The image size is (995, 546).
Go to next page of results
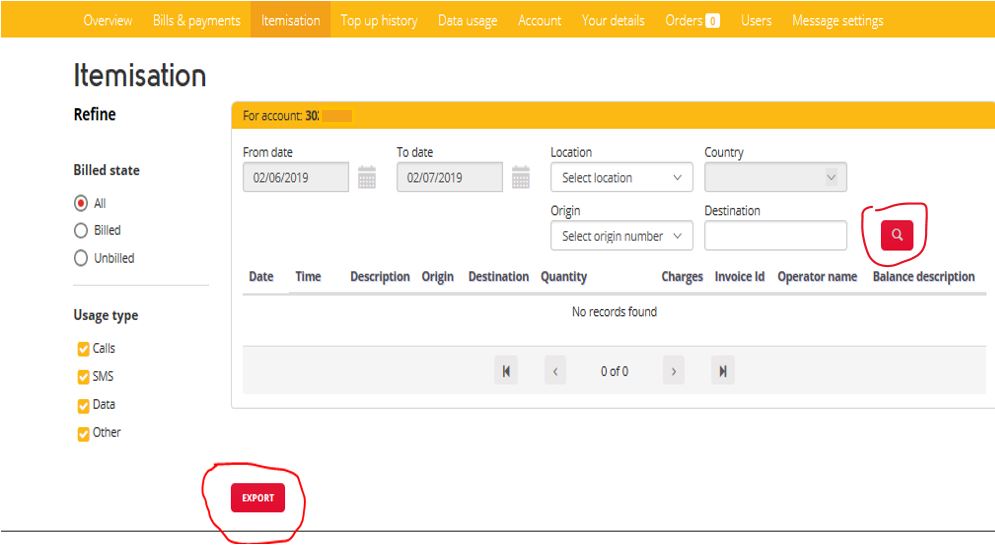coord(674,371)
